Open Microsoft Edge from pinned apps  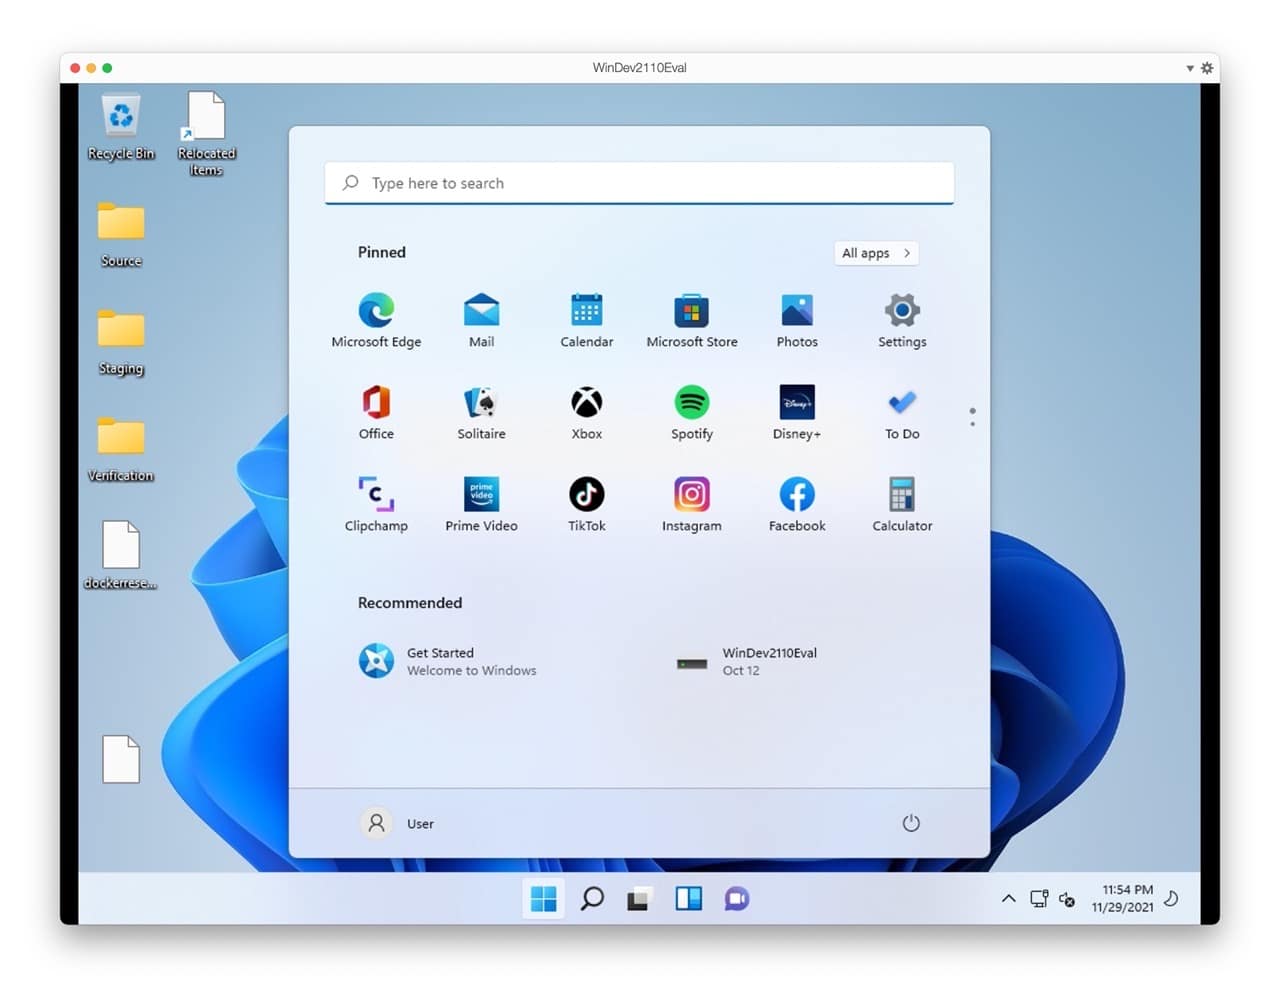376,320
